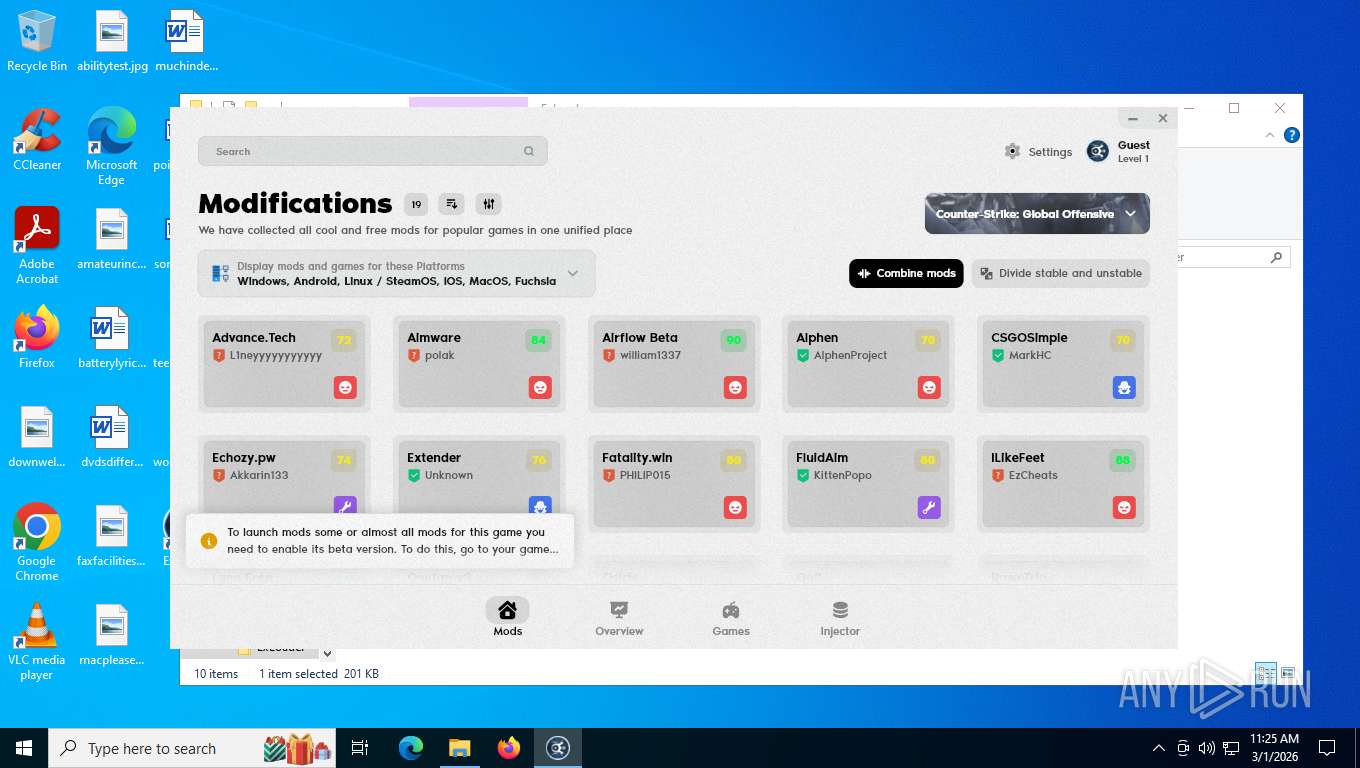Open the filter sliders icon beside Modifications
The height and width of the screenshot is (768, 1360).
tap(488, 204)
